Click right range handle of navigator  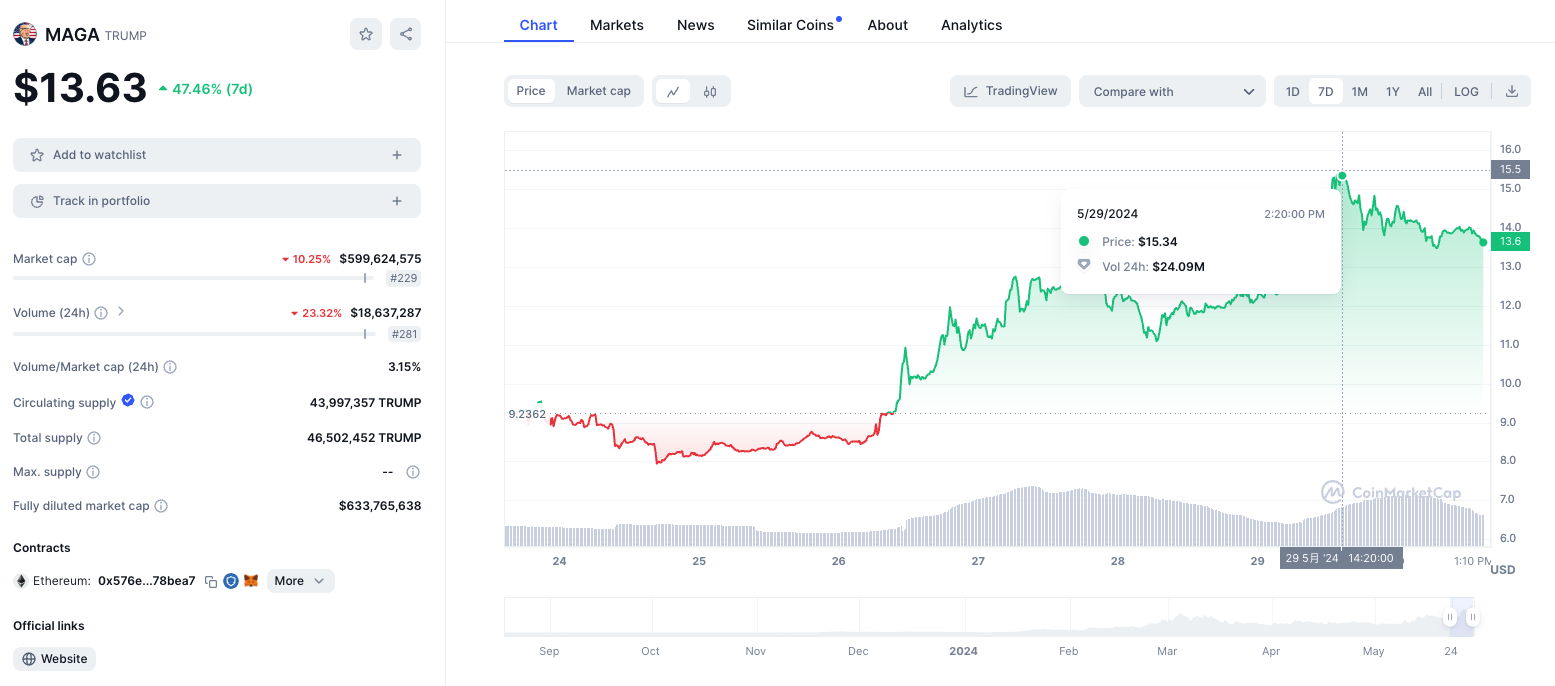click(1473, 618)
